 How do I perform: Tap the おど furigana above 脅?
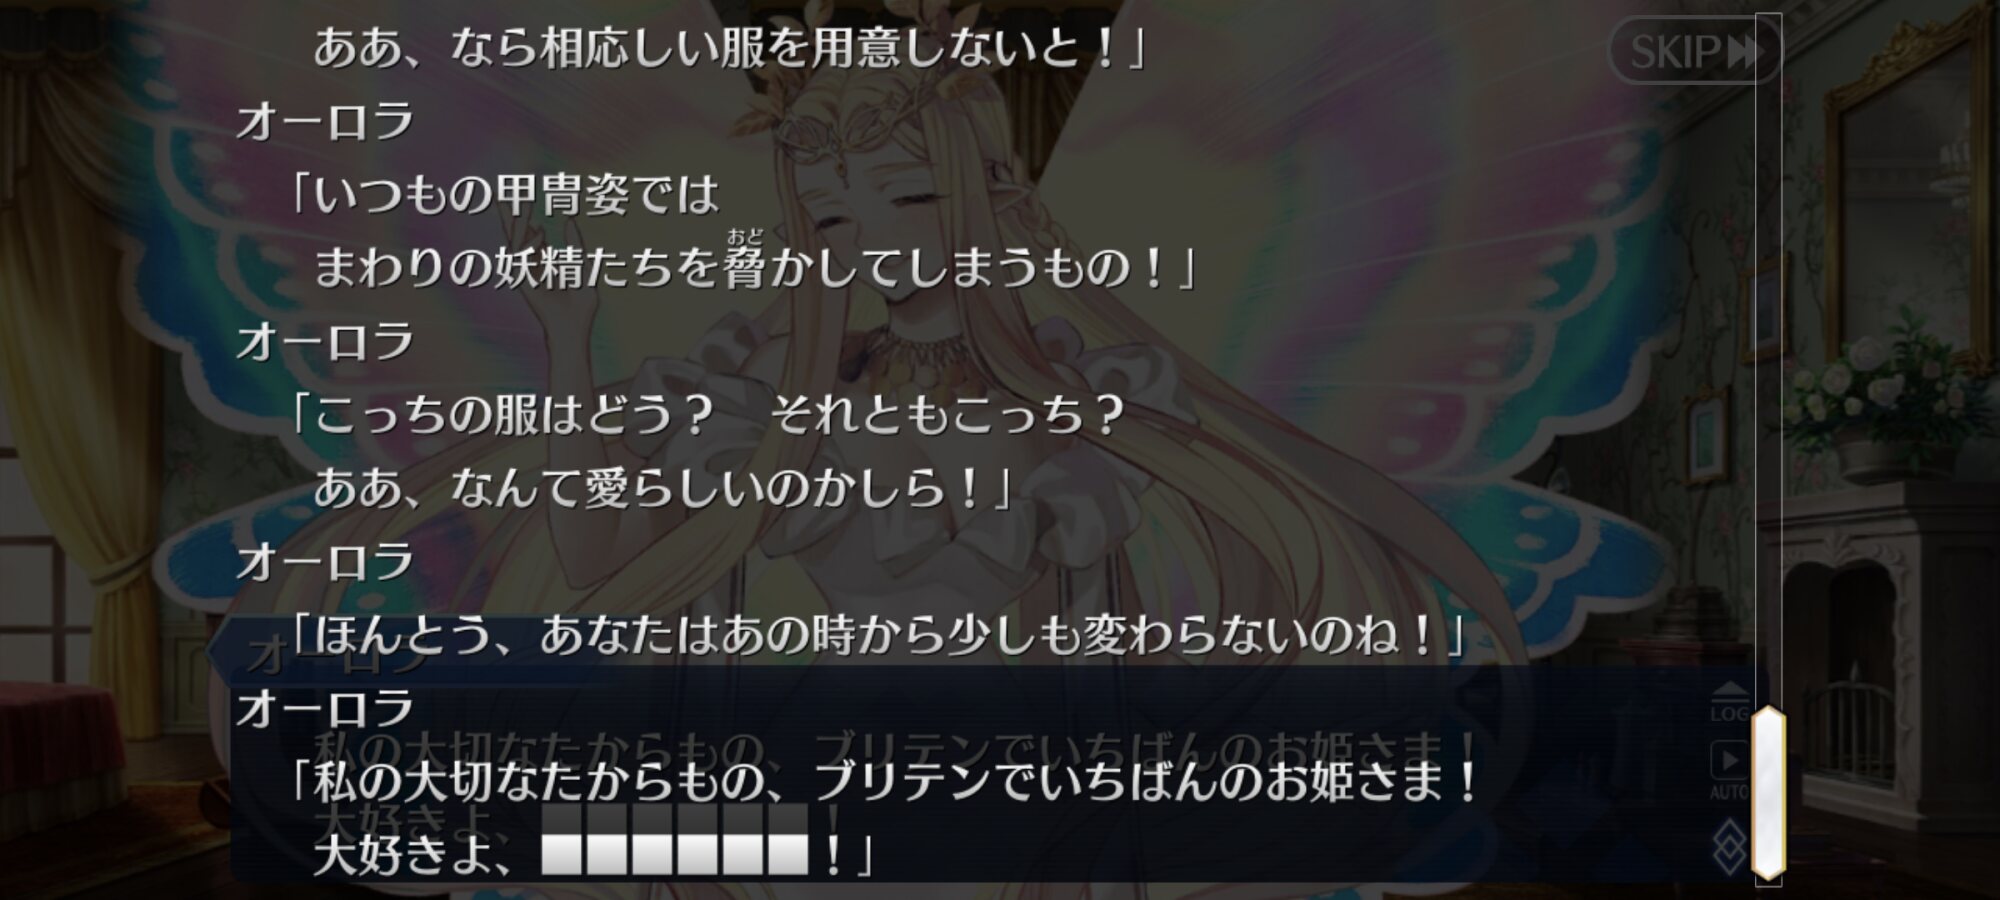pos(745,236)
